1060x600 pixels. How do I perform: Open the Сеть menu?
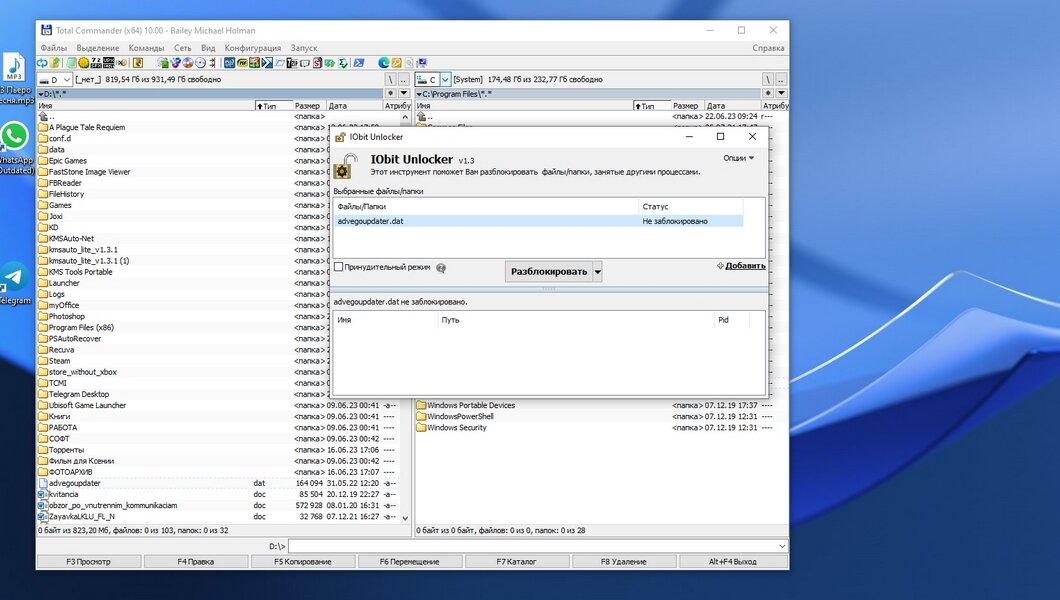[x=183, y=48]
